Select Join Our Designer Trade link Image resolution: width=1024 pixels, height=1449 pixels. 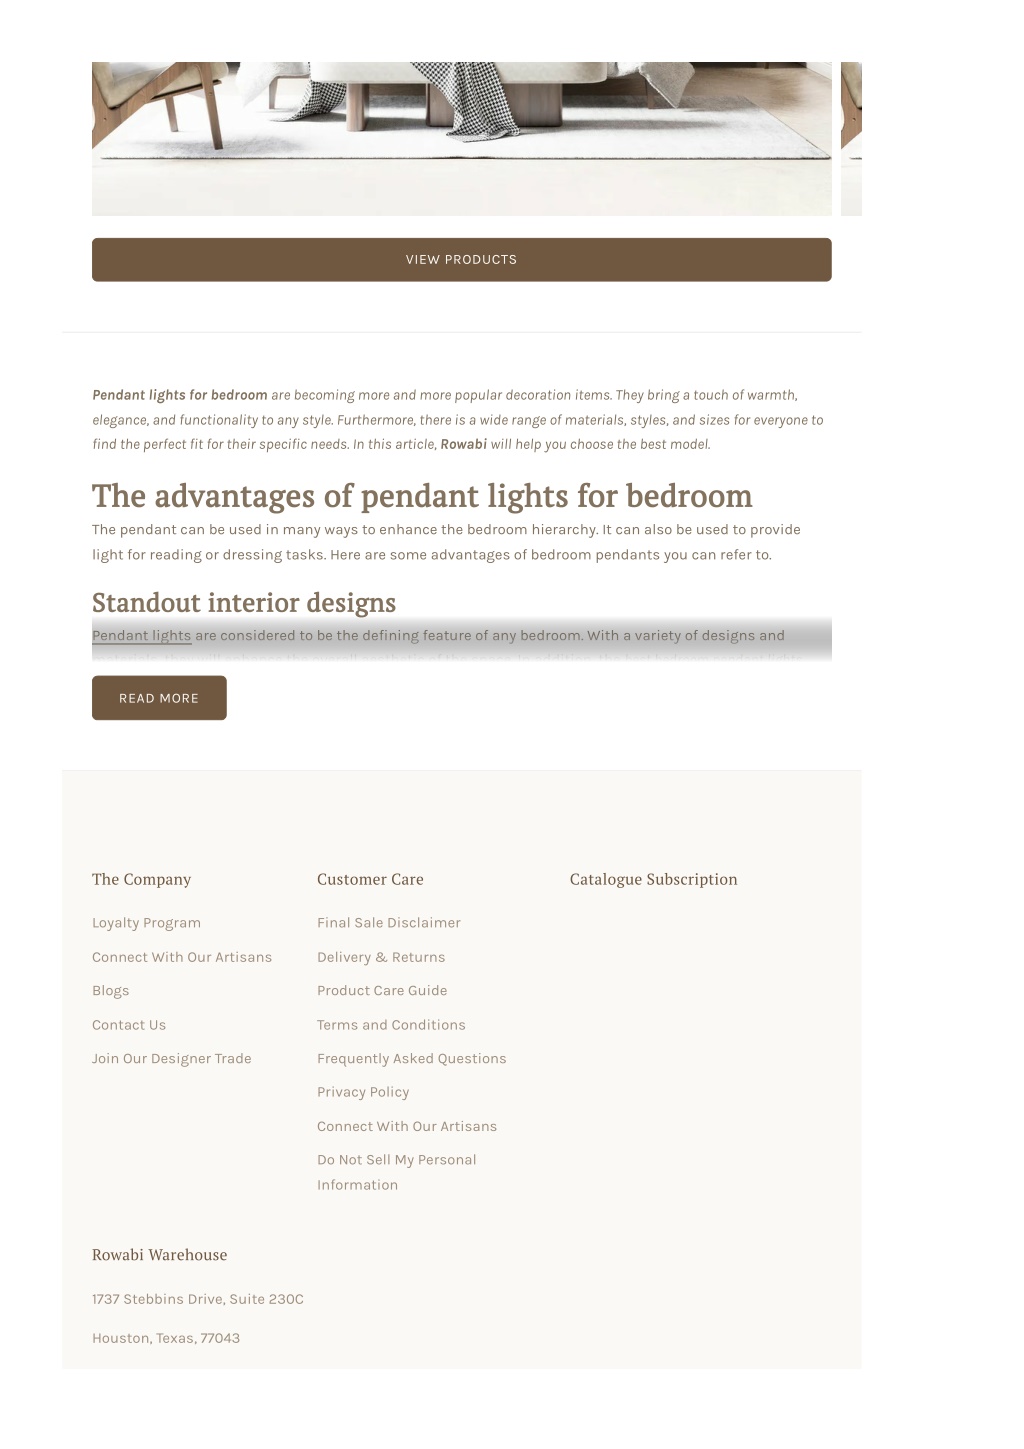pyautogui.click(x=171, y=1059)
